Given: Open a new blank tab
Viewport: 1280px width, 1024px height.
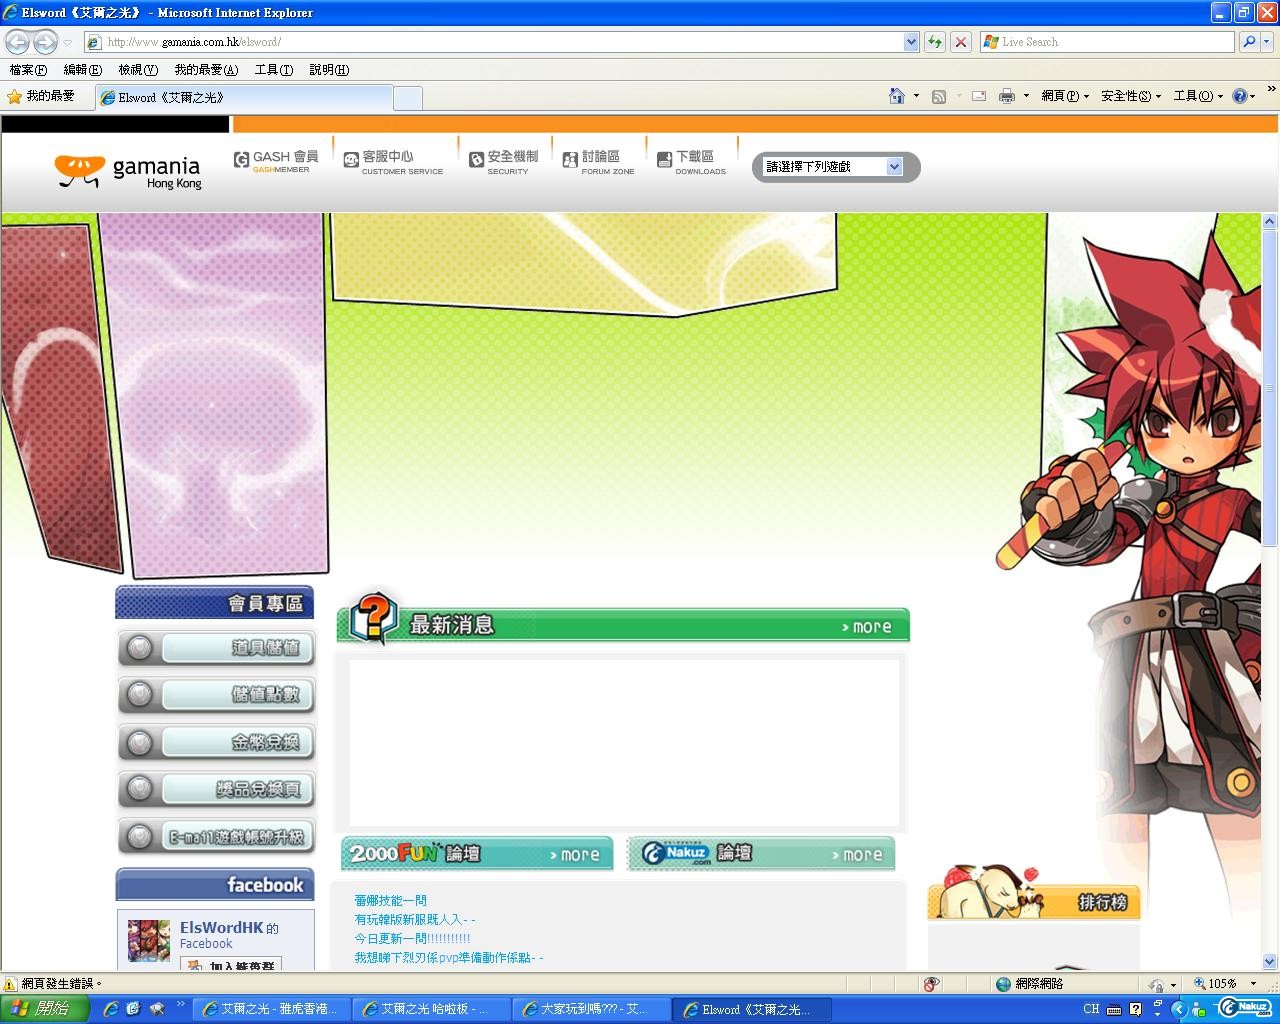Looking at the screenshot, I should 408,98.
